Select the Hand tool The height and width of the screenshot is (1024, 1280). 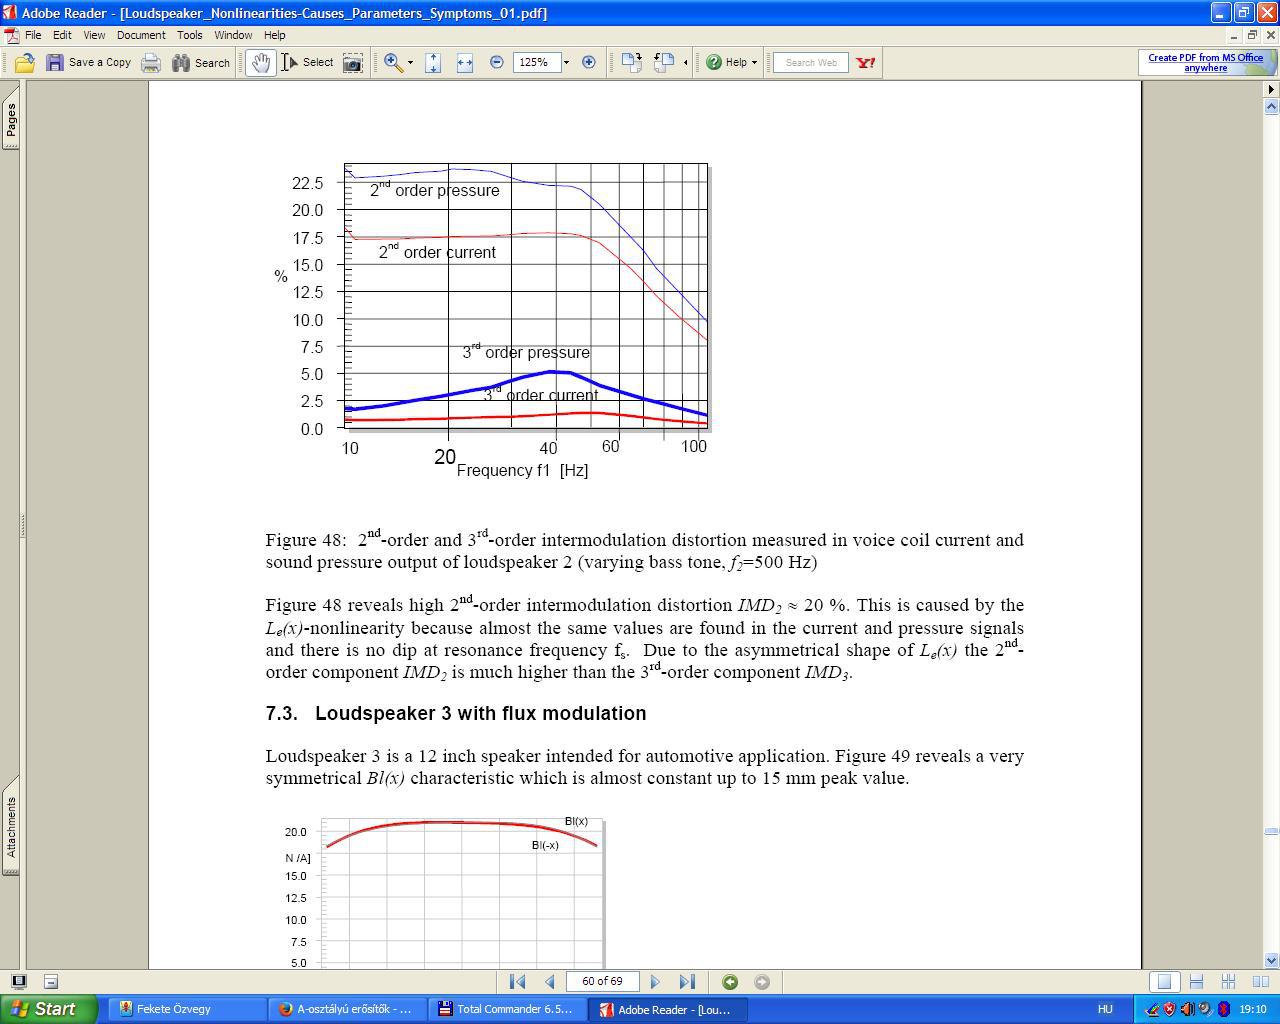tap(261, 62)
